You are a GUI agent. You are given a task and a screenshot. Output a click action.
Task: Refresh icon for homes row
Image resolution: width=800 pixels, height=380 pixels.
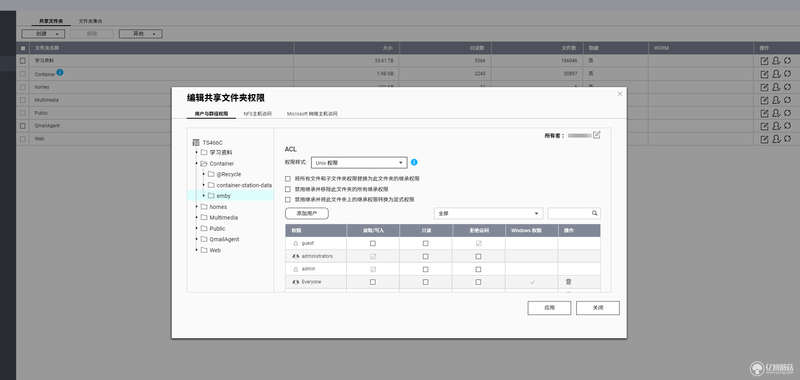click(787, 87)
